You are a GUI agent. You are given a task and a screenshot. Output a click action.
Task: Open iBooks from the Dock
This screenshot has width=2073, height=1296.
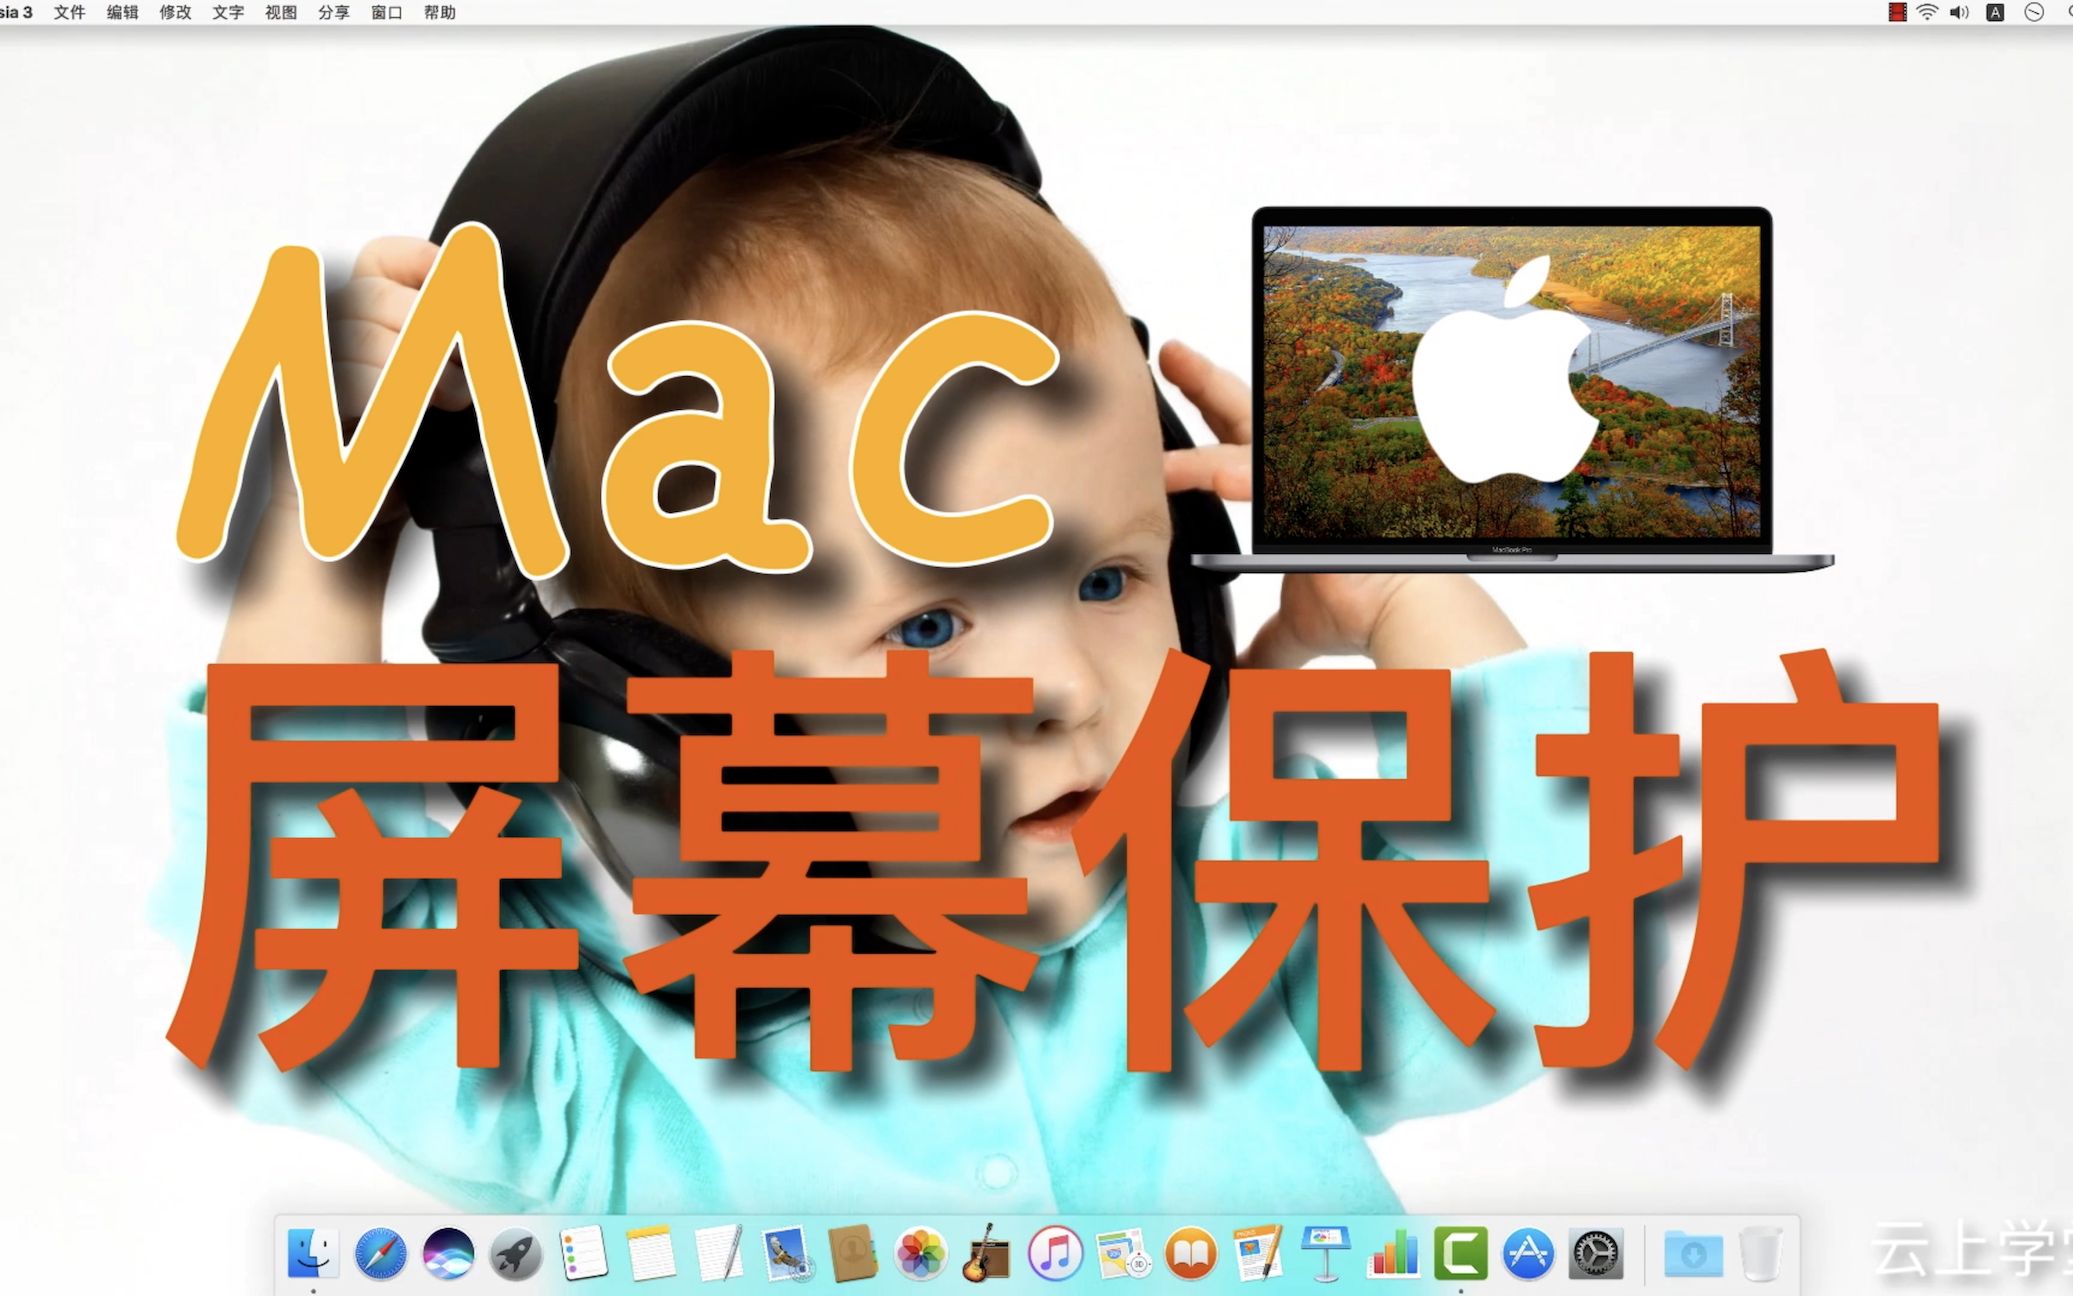click(x=1191, y=1253)
